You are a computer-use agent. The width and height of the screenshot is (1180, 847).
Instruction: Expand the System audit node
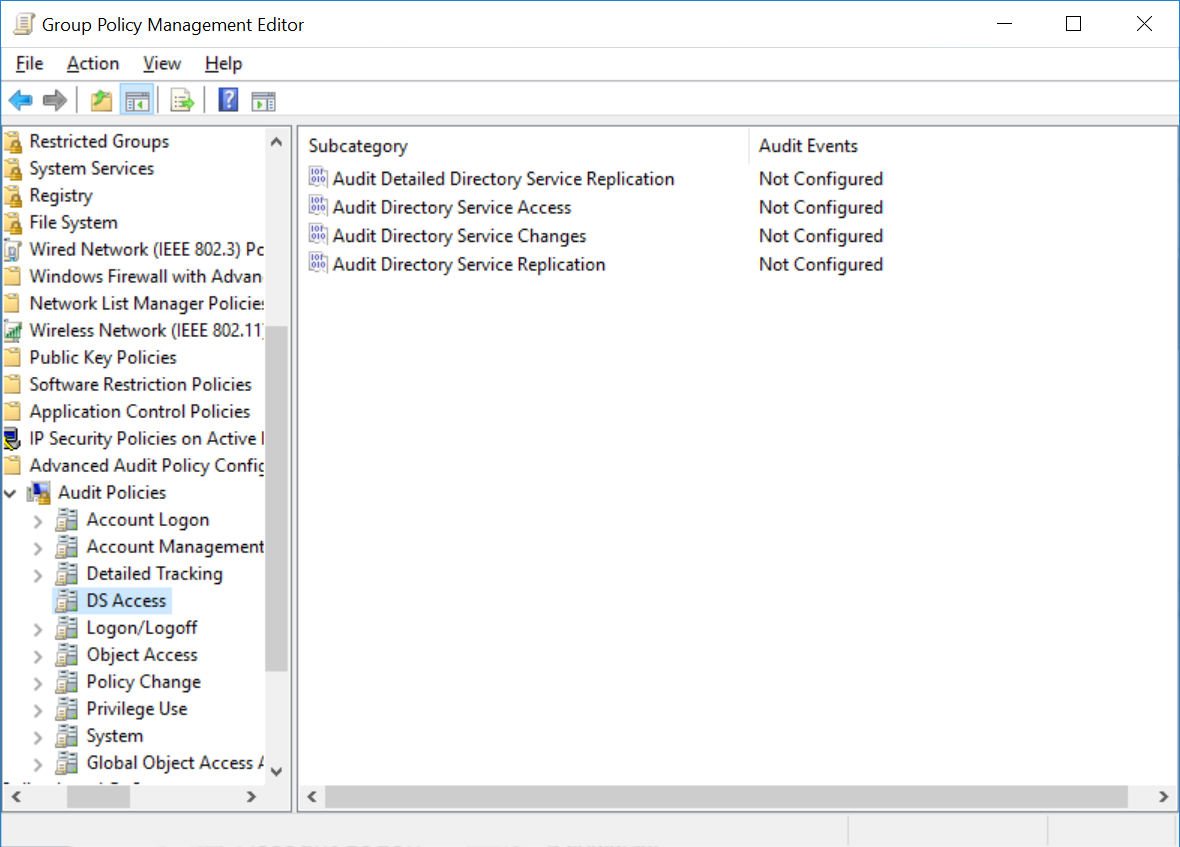(x=38, y=737)
